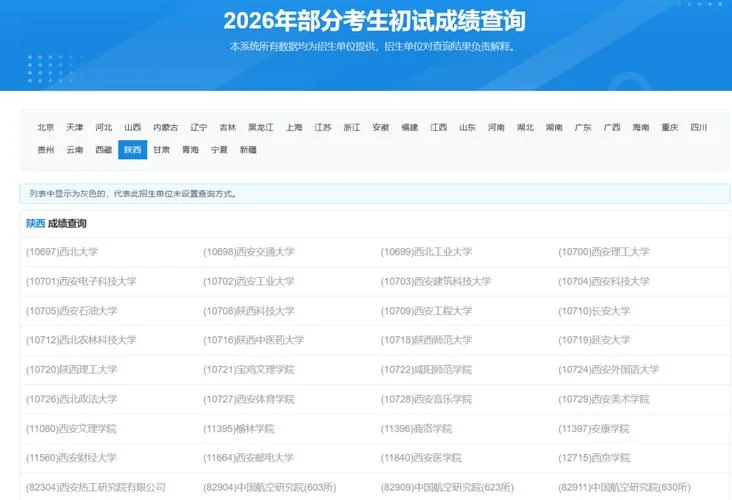Choose the 湖南 province tab
The width and height of the screenshot is (732, 500).
[554, 127]
